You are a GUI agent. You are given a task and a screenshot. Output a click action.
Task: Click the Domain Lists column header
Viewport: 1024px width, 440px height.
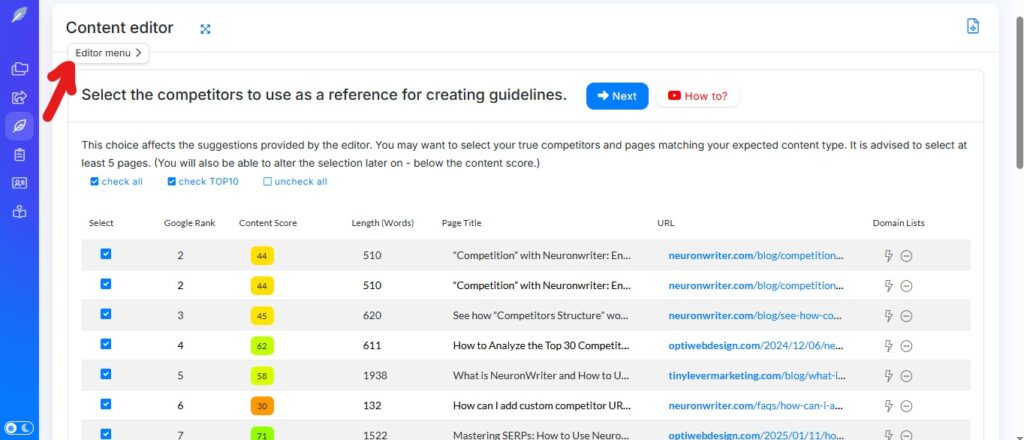tap(899, 223)
